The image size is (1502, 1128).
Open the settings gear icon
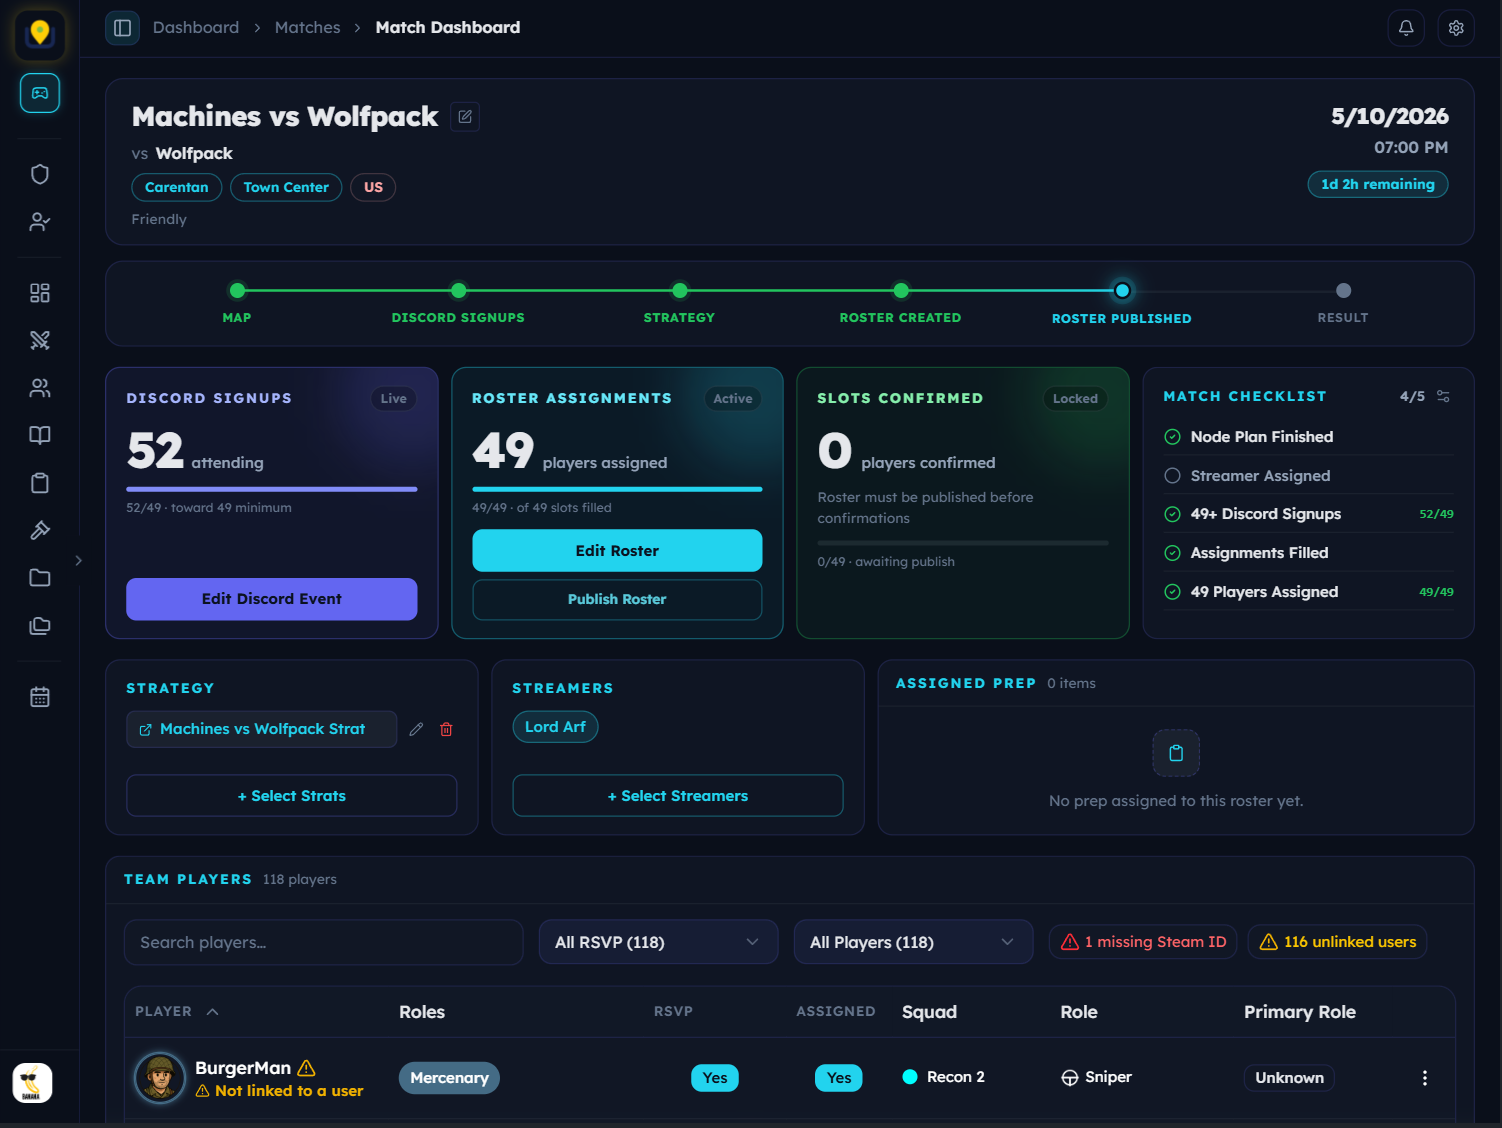pyautogui.click(x=1456, y=28)
